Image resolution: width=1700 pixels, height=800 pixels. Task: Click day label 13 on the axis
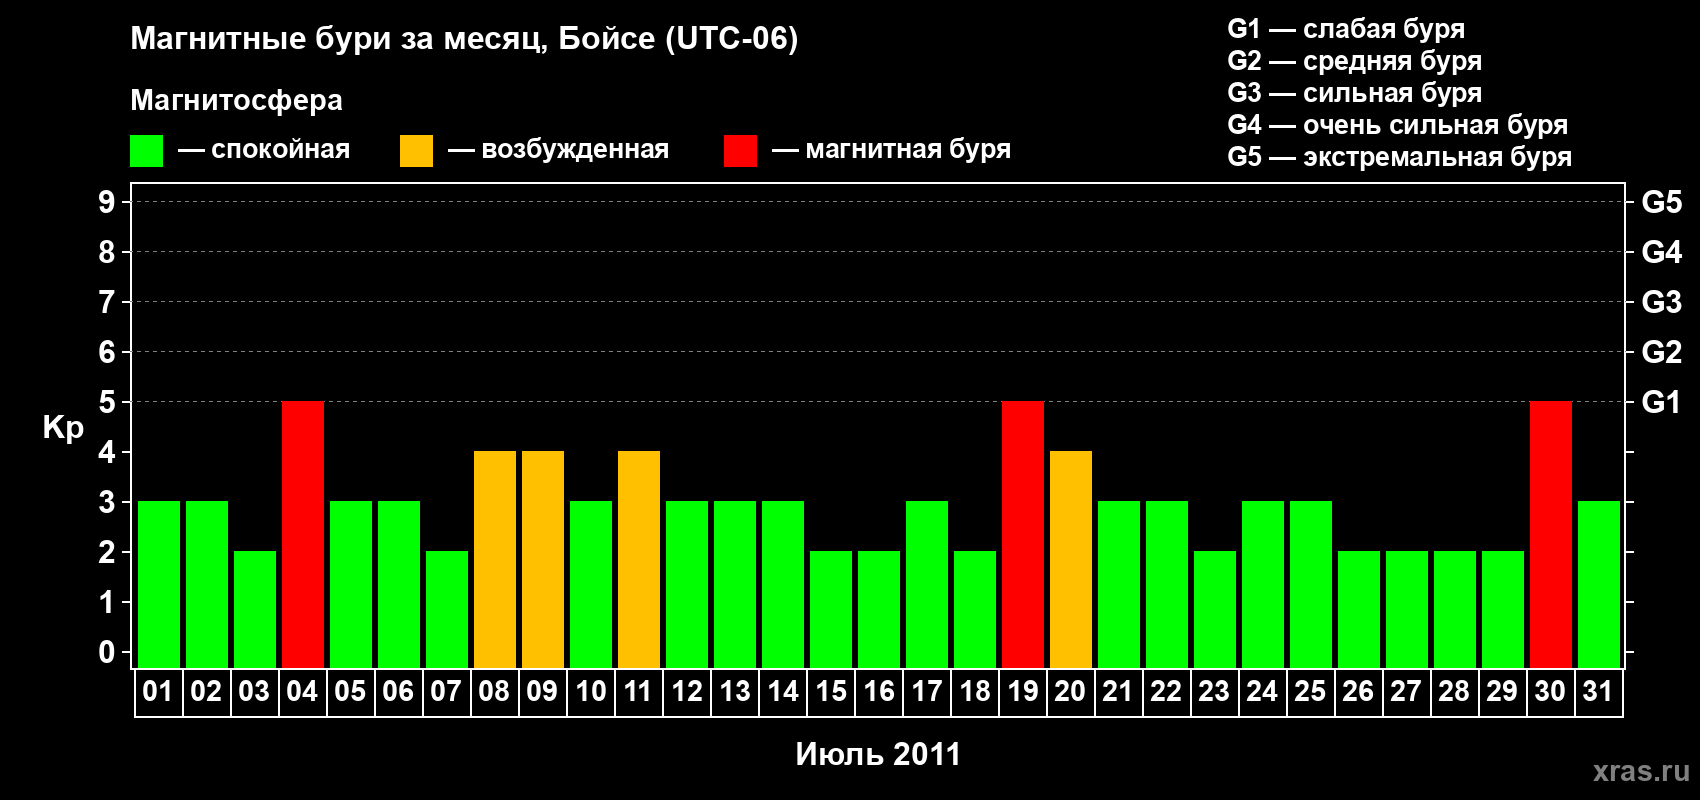click(734, 692)
